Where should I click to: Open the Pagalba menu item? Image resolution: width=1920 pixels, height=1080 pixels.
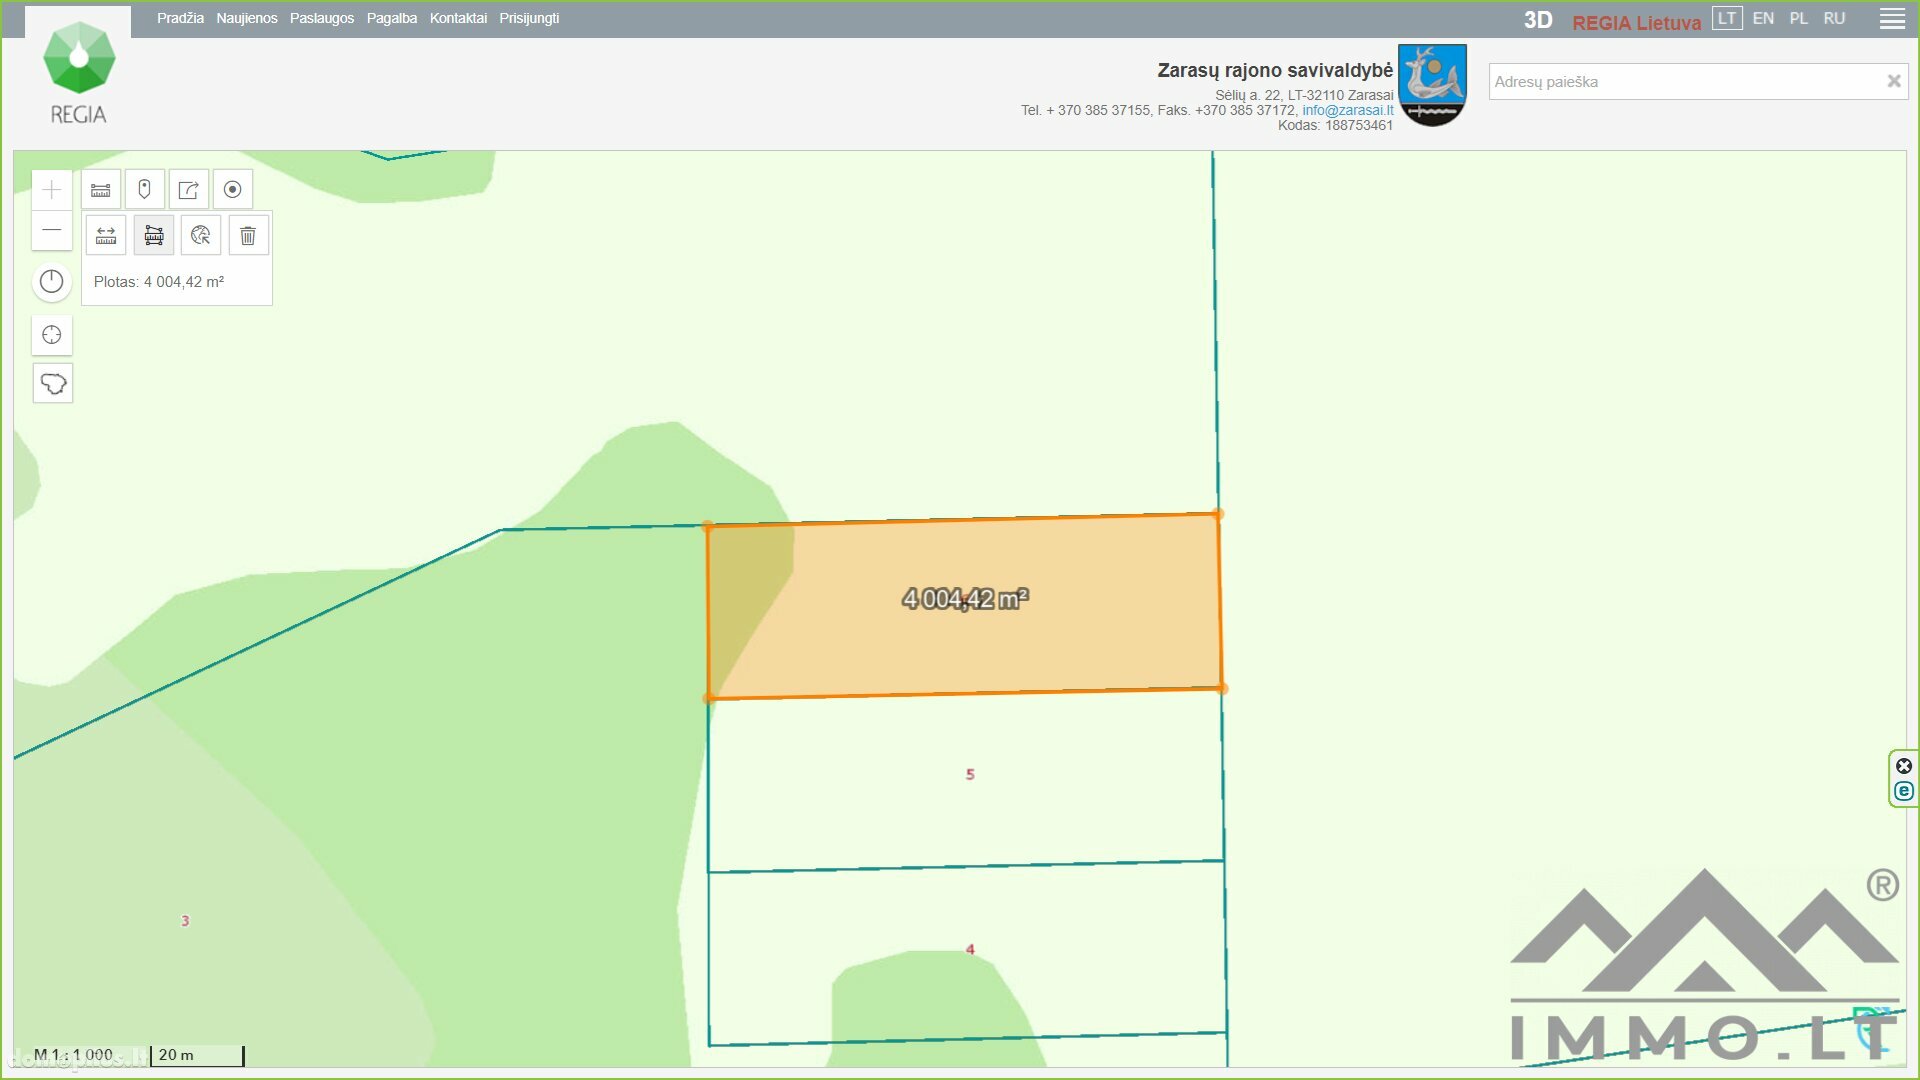pos(392,18)
